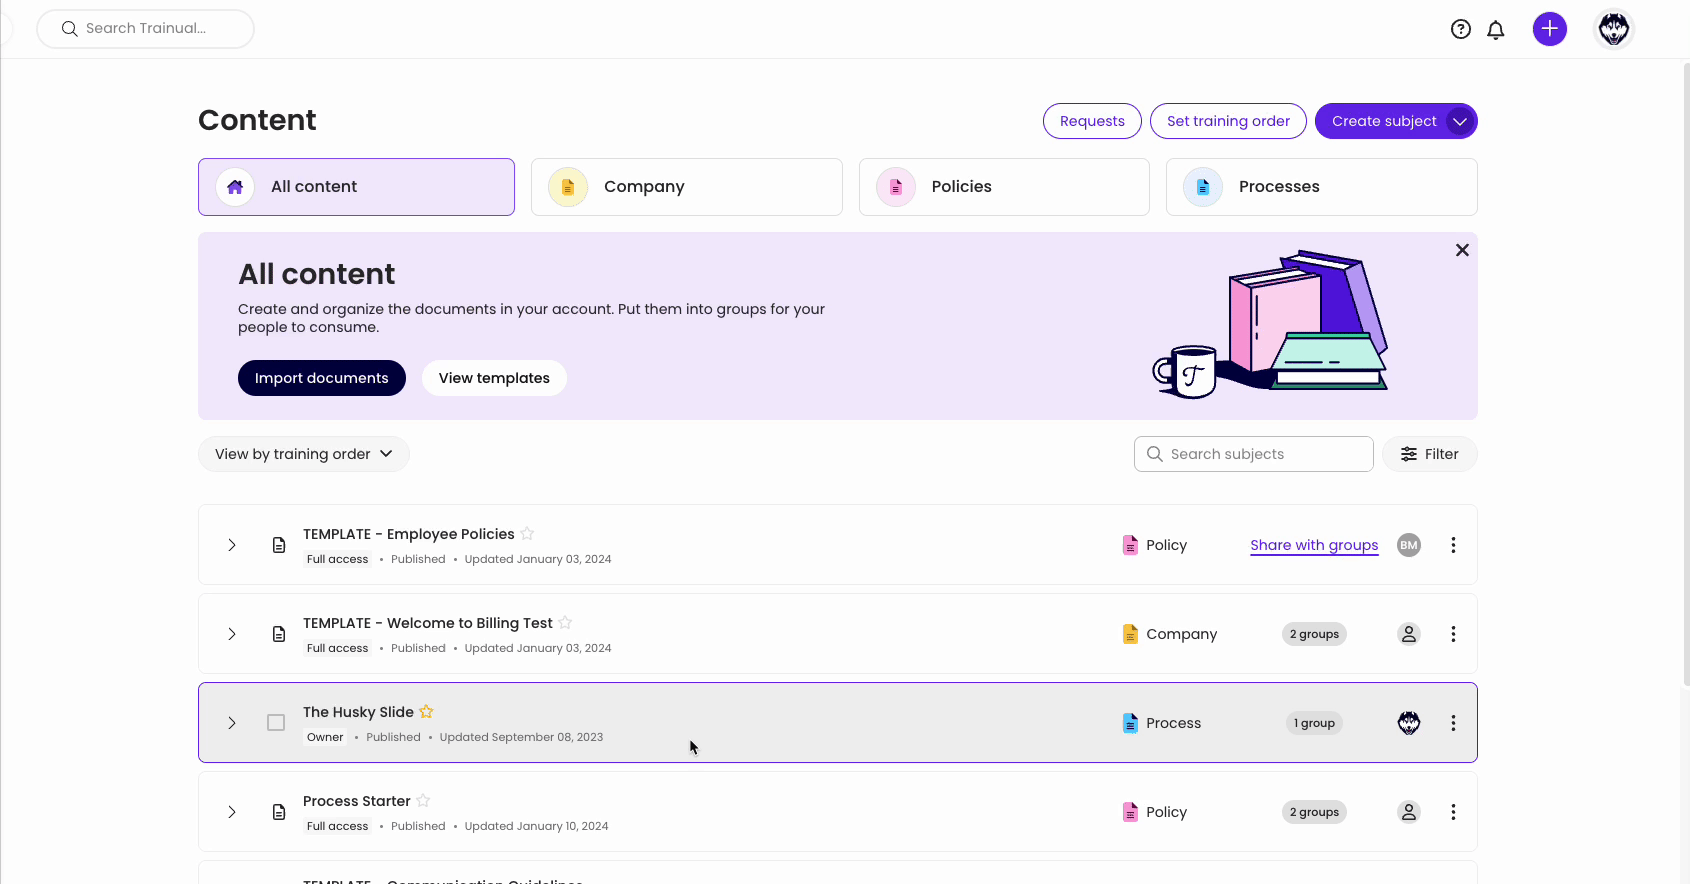Image resolution: width=1690 pixels, height=884 pixels.
Task: Open the husky profile avatar menu
Action: (x=1614, y=29)
